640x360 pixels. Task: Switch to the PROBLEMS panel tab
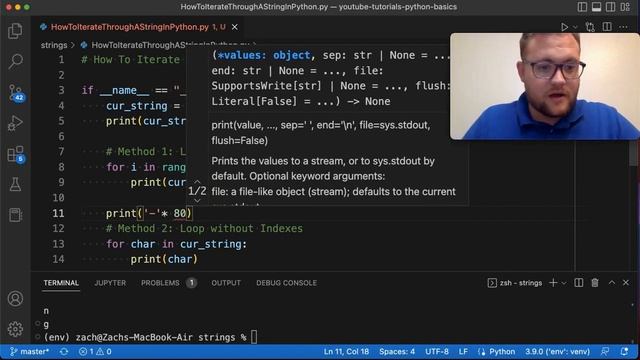(160, 283)
